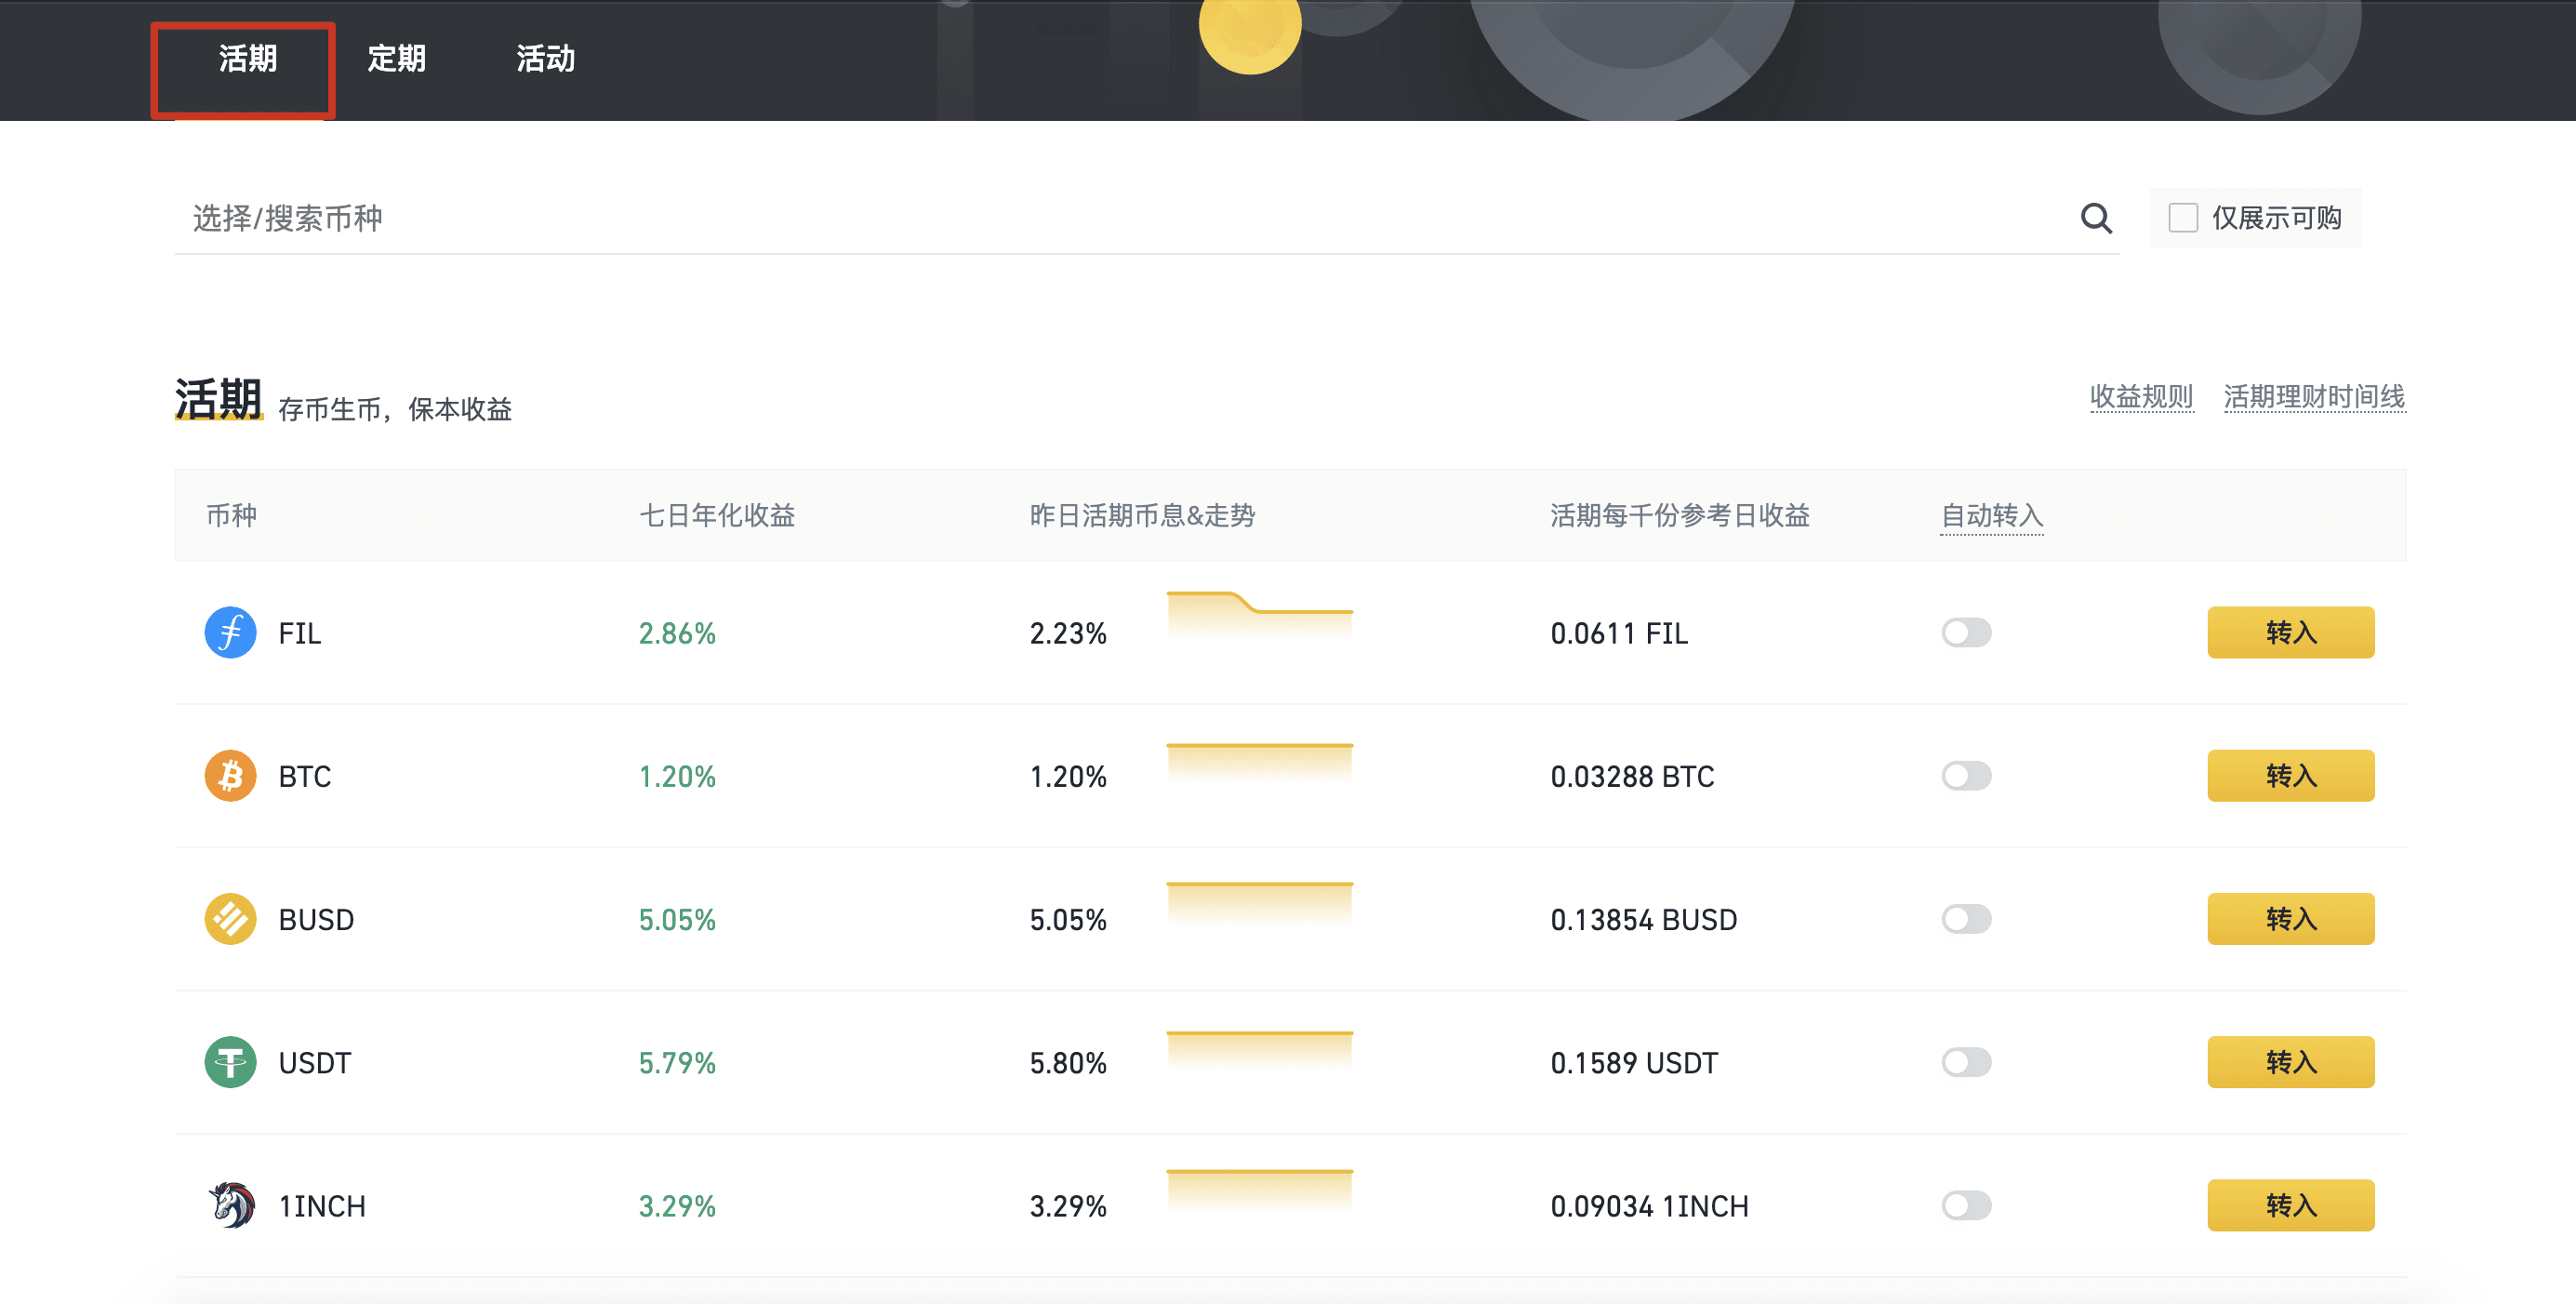Open BTC yield trend chart
Viewport: 2576px width, 1304px height.
pyautogui.click(x=1260, y=762)
